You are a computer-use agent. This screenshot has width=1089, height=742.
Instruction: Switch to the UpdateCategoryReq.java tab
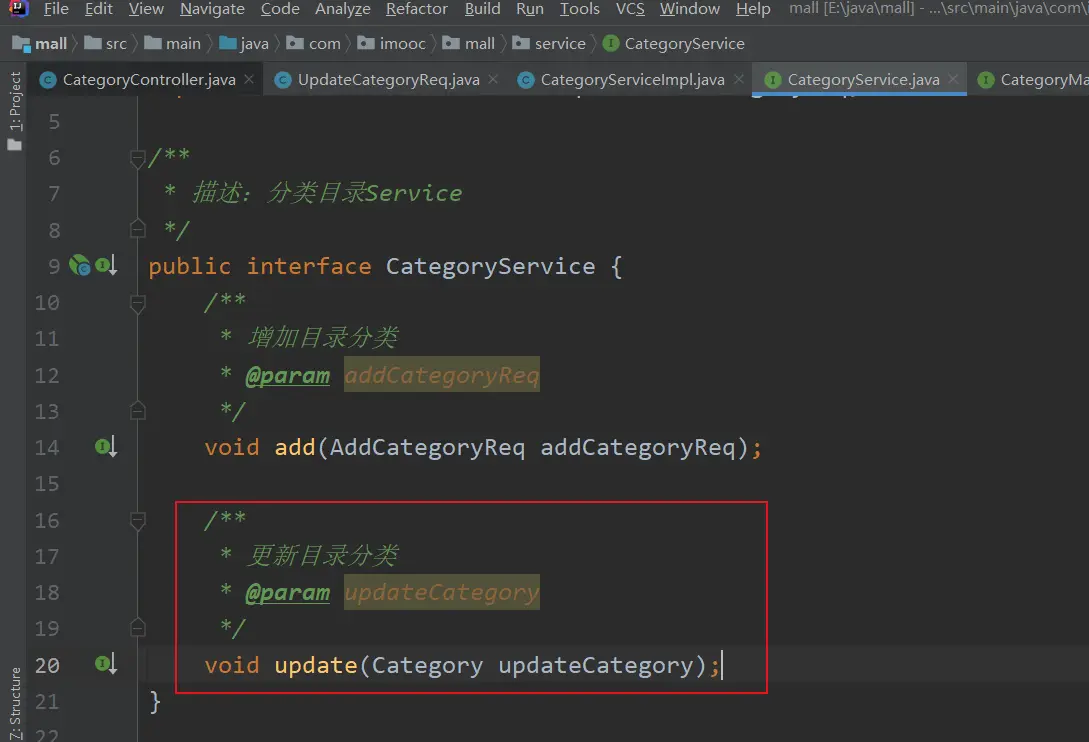(x=388, y=80)
